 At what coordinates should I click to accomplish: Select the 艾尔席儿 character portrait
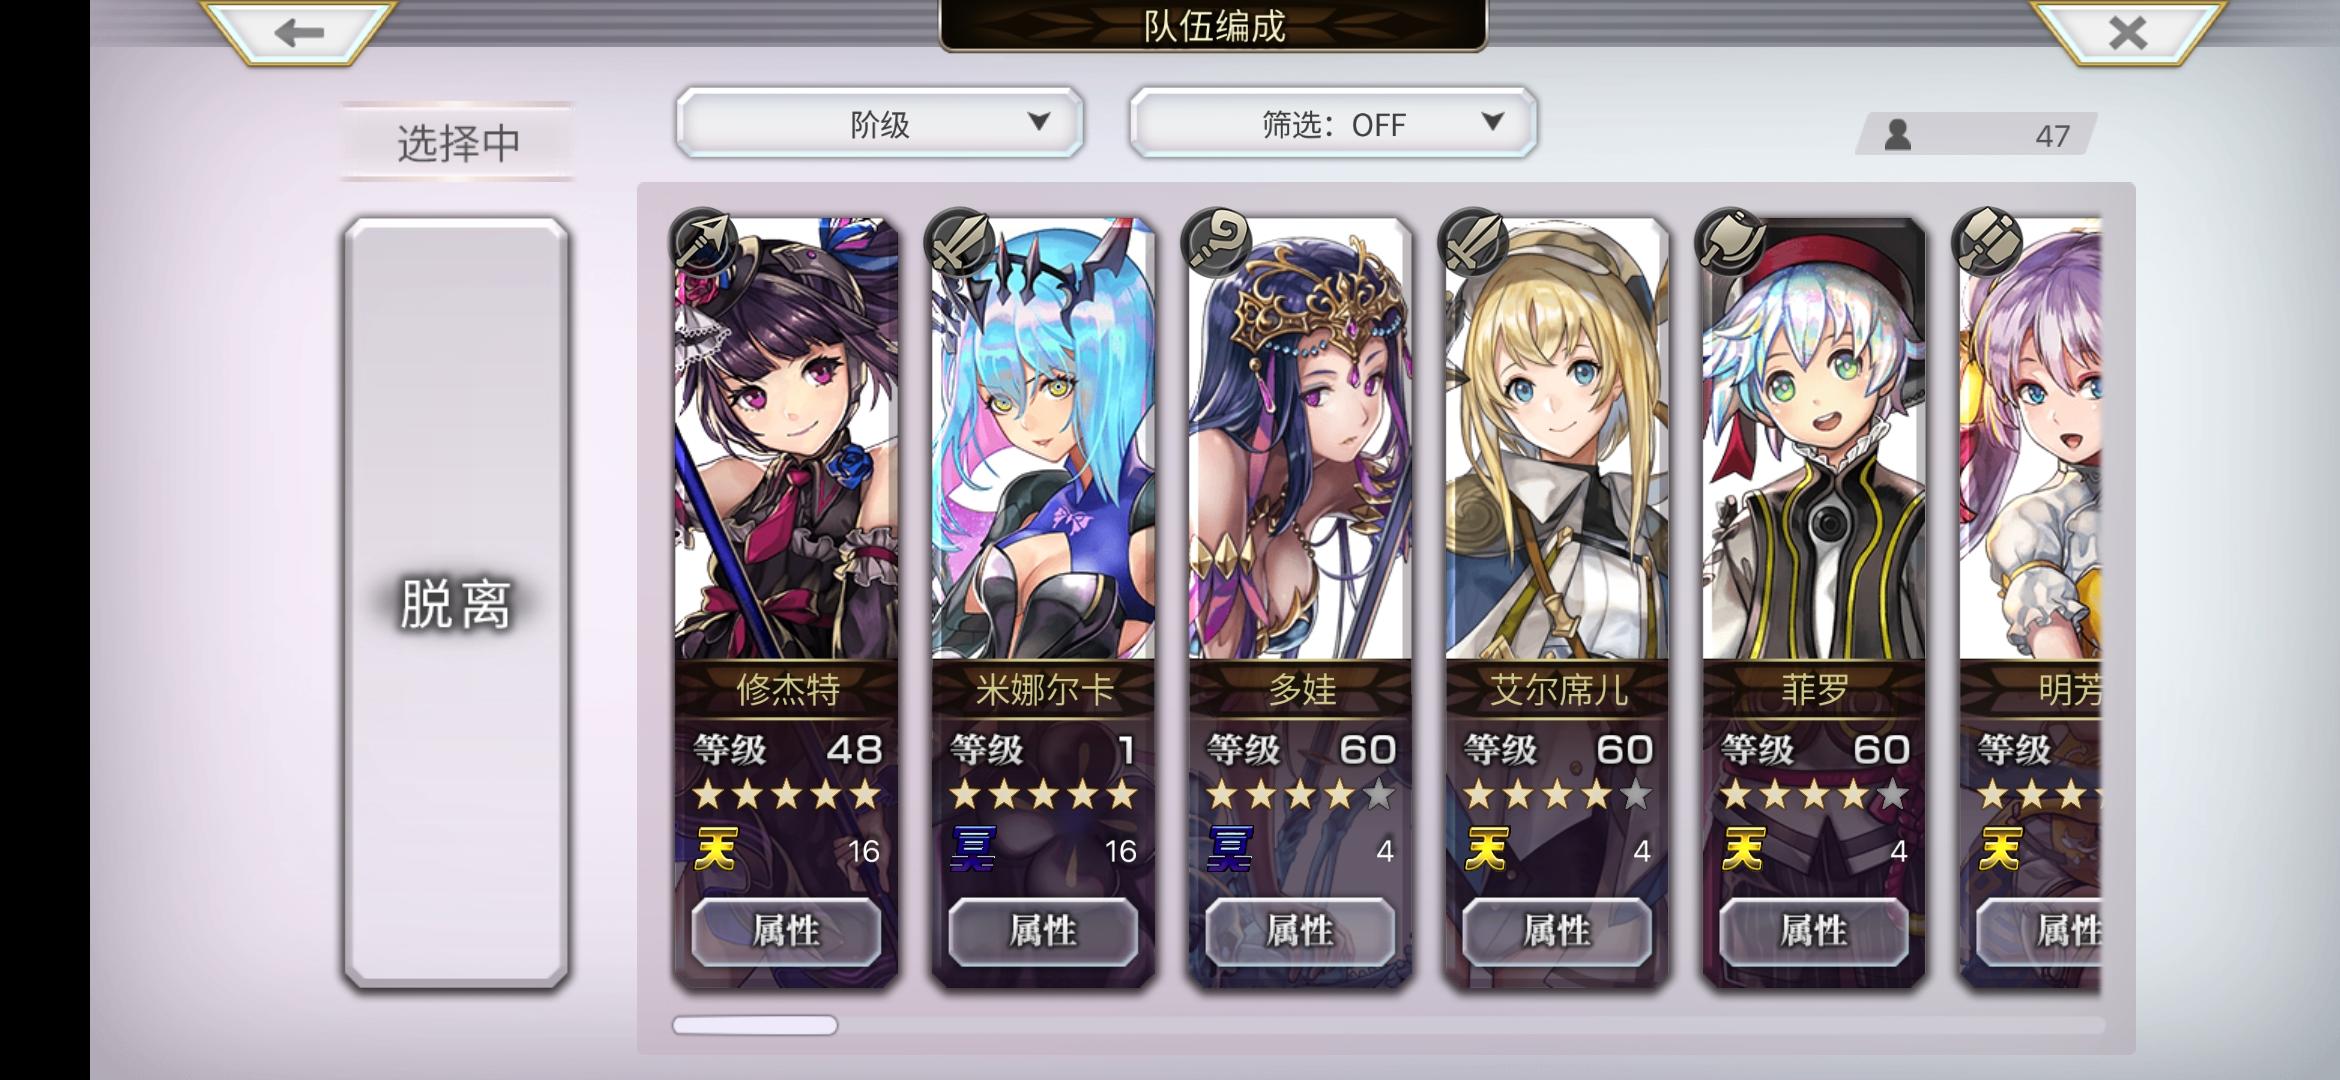coord(1557,440)
